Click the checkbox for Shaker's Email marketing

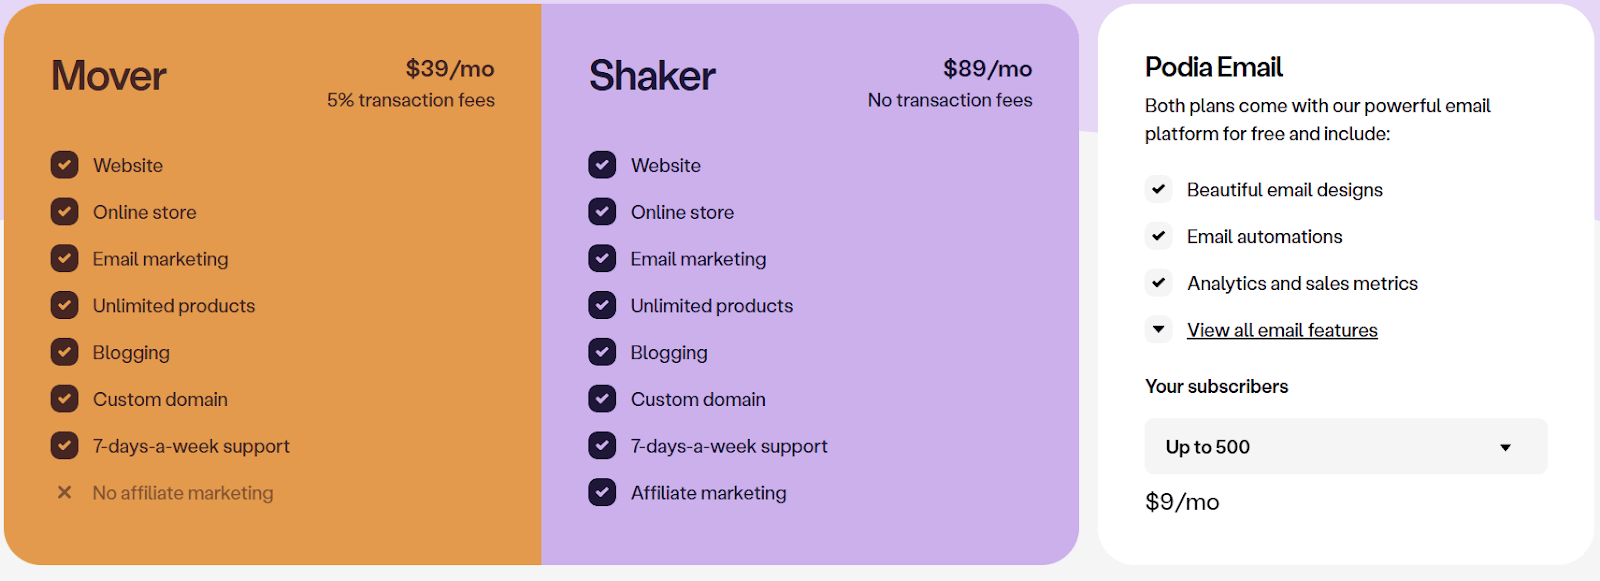tap(602, 259)
